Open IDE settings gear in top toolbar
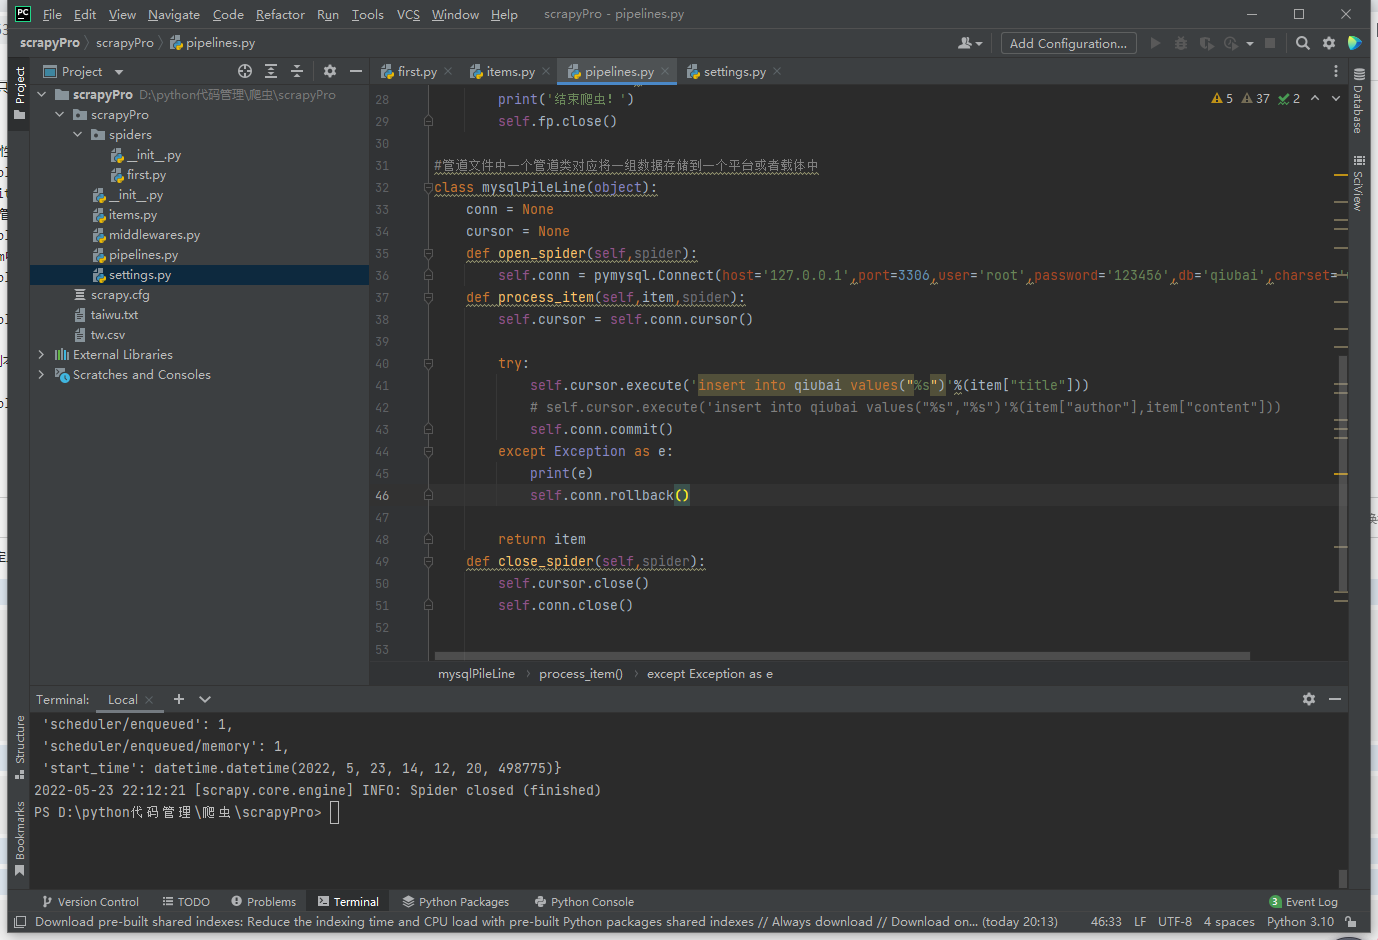 pos(1329,43)
